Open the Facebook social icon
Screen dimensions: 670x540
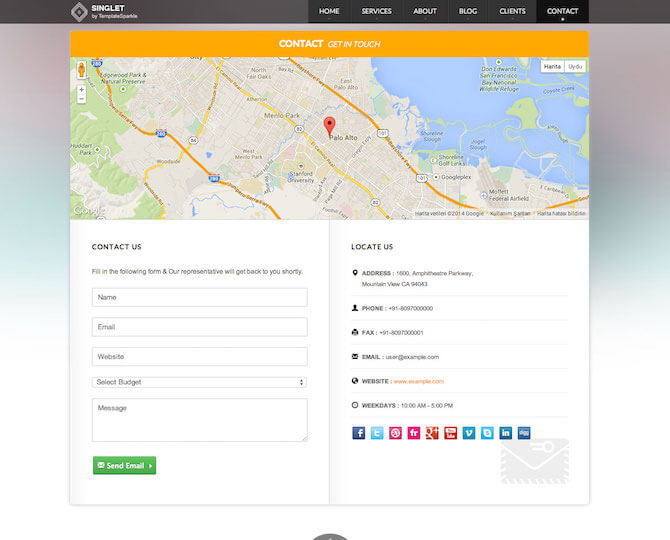359,433
